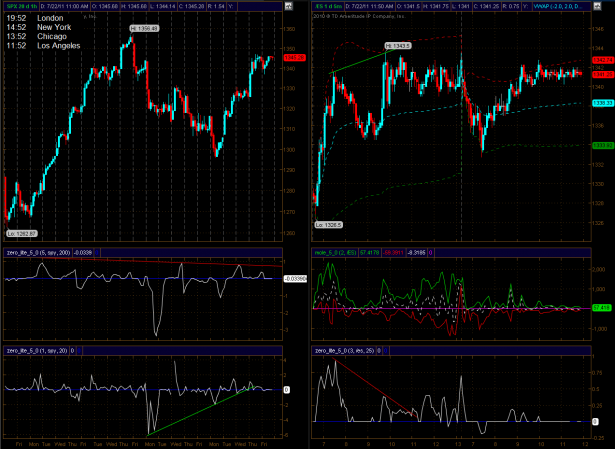
Task: Click the Chicago 13:52 clock label
Action: pyautogui.click(x=36, y=36)
